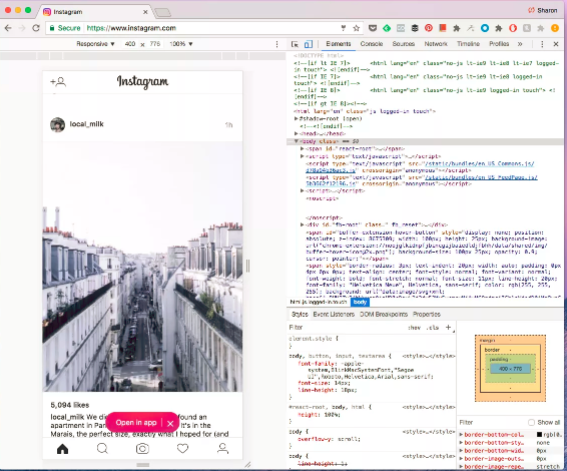
Task: Open the Instagram home tab icon
Action: [x=63, y=449]
